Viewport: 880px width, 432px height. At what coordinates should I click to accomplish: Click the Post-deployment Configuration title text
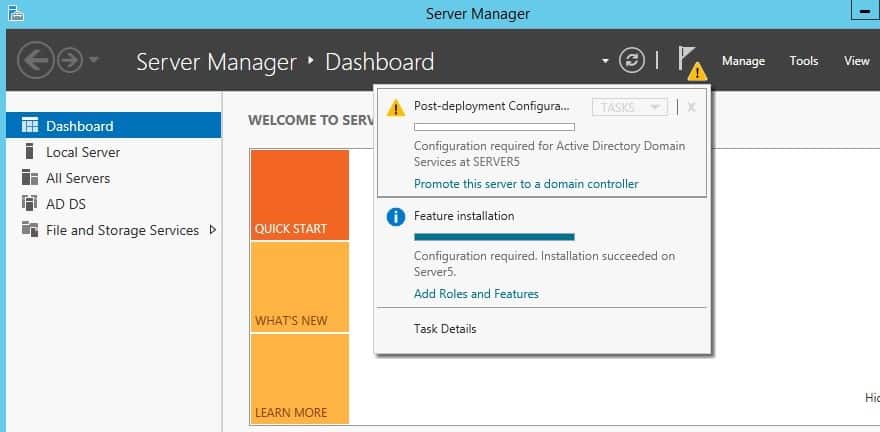(x=491, y=106)
